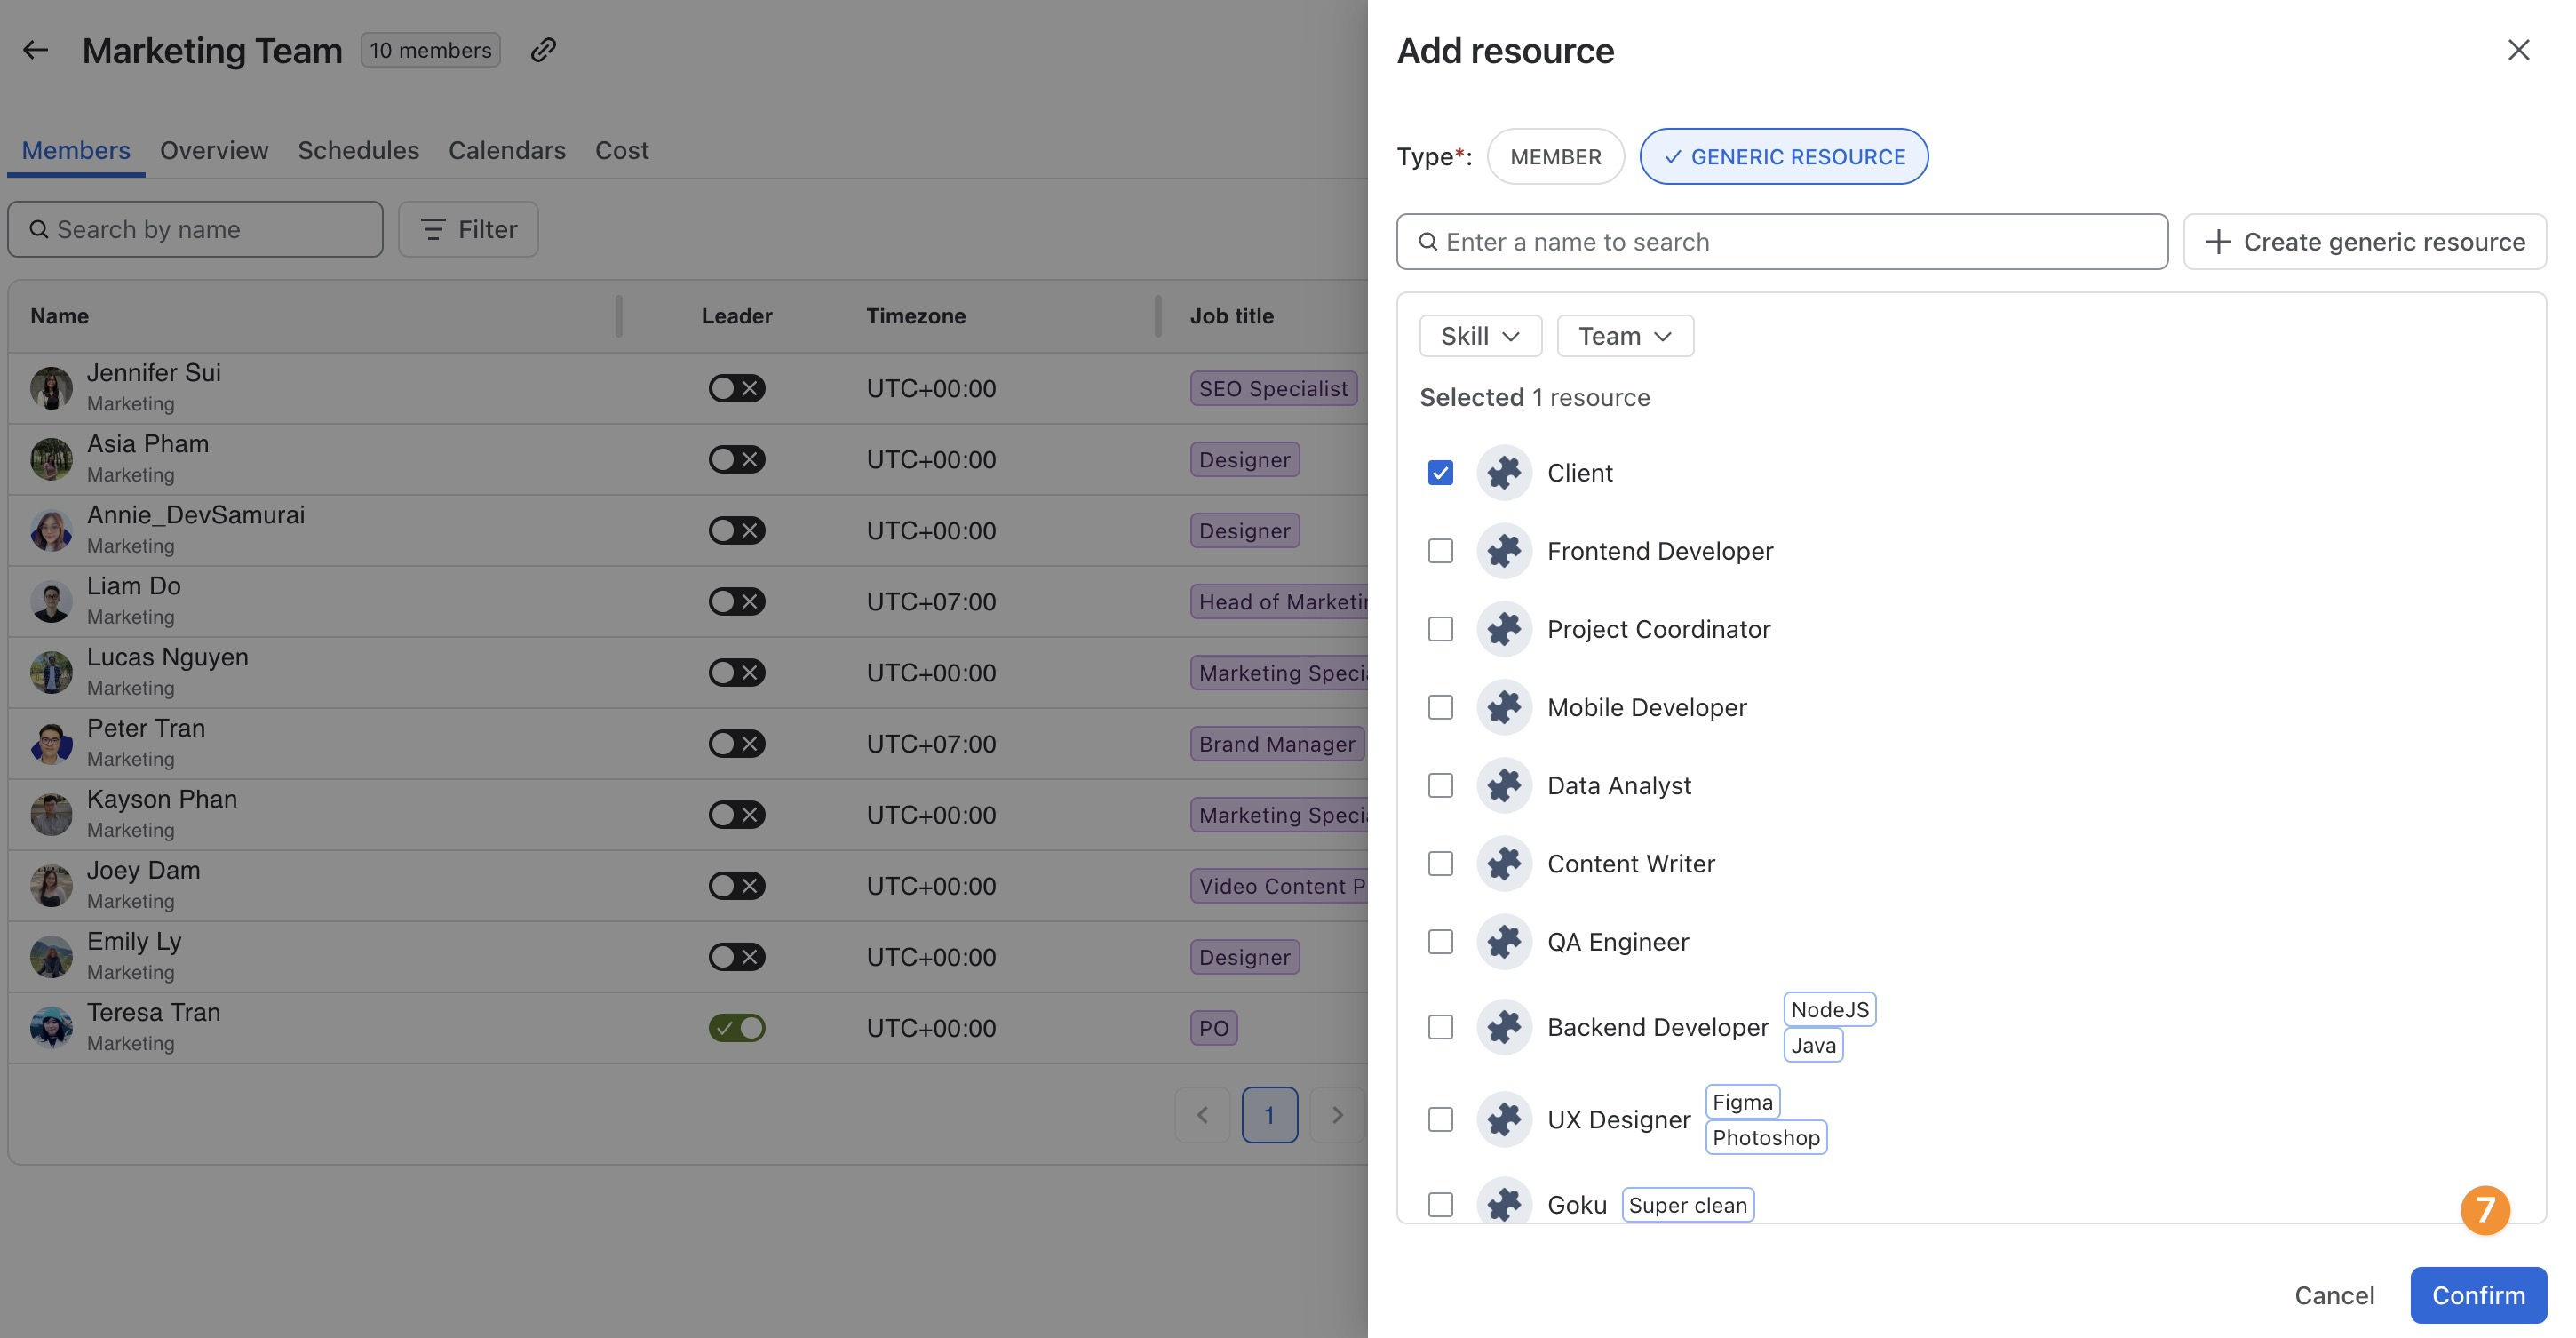The image size is (2576, 1338).
Task: Click Joey Dam's avatar
Action: click(51, 885)
